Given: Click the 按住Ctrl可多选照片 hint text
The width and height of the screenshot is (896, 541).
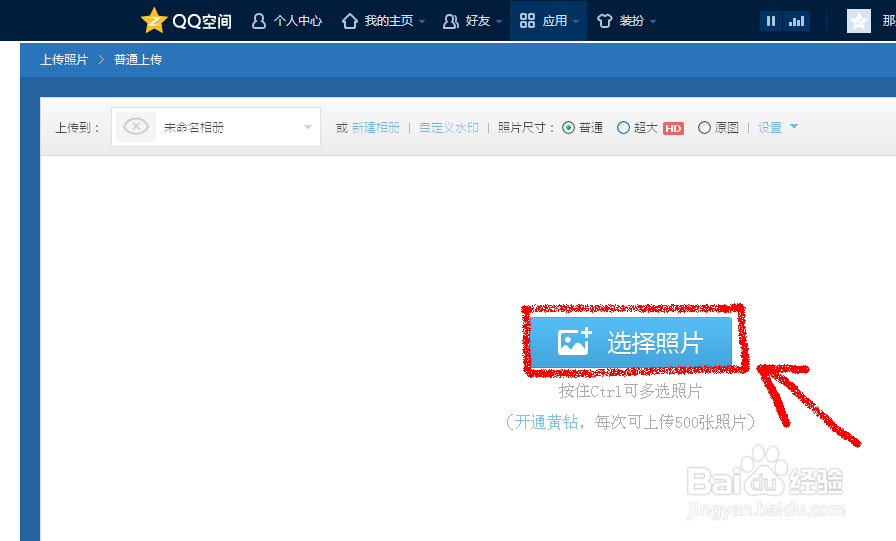Looking at the screenshot, I should click(630, 391).
